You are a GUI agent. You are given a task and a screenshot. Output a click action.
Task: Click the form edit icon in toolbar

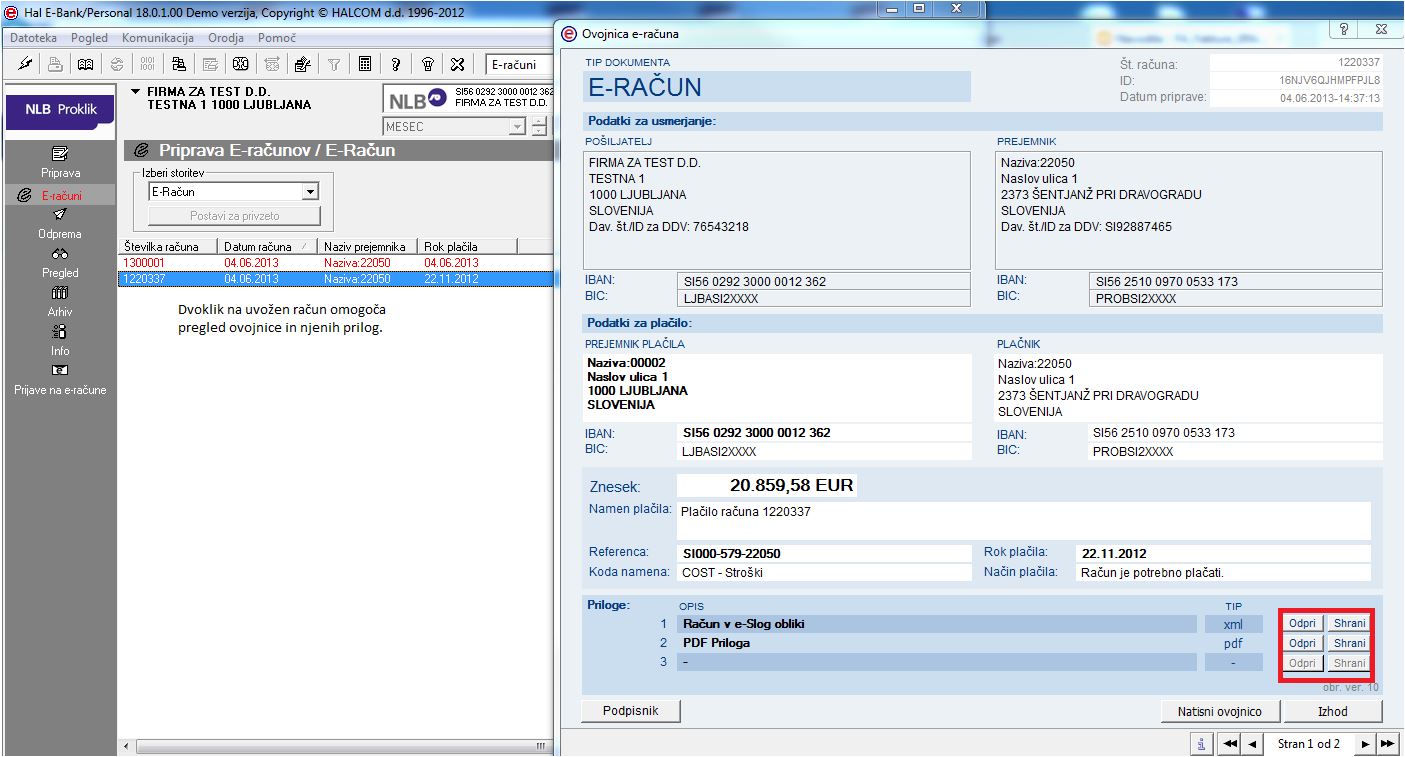tap(210, 64)
